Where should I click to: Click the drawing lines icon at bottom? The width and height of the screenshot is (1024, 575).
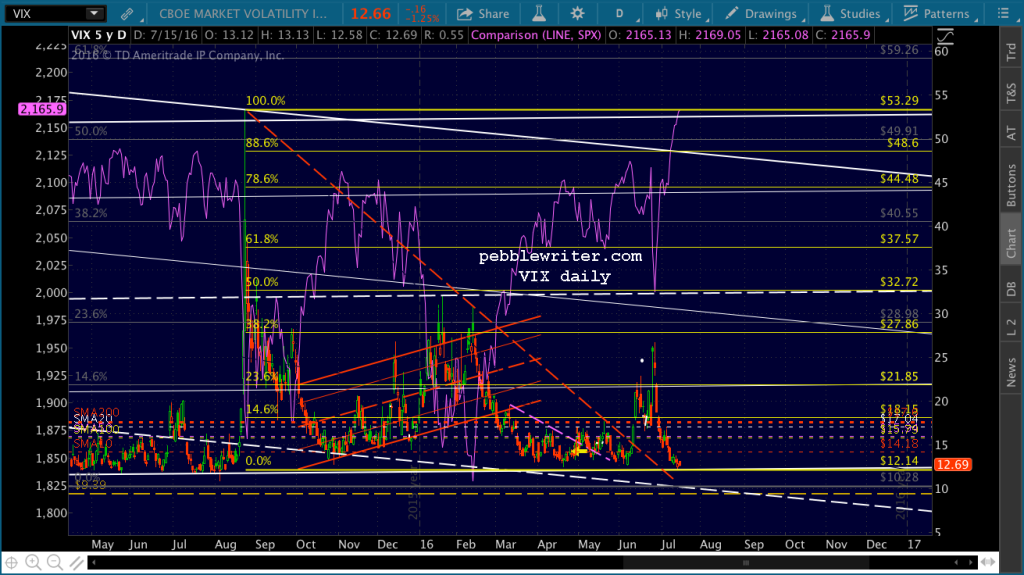click(x=76, y=562)
